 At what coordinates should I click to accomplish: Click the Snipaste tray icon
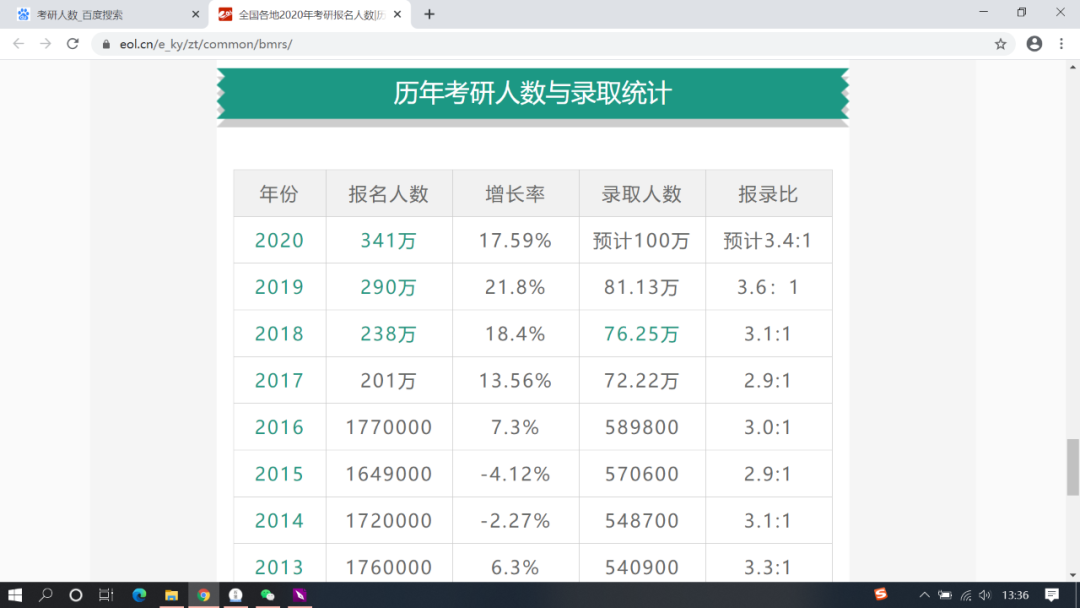coord(881,594)
